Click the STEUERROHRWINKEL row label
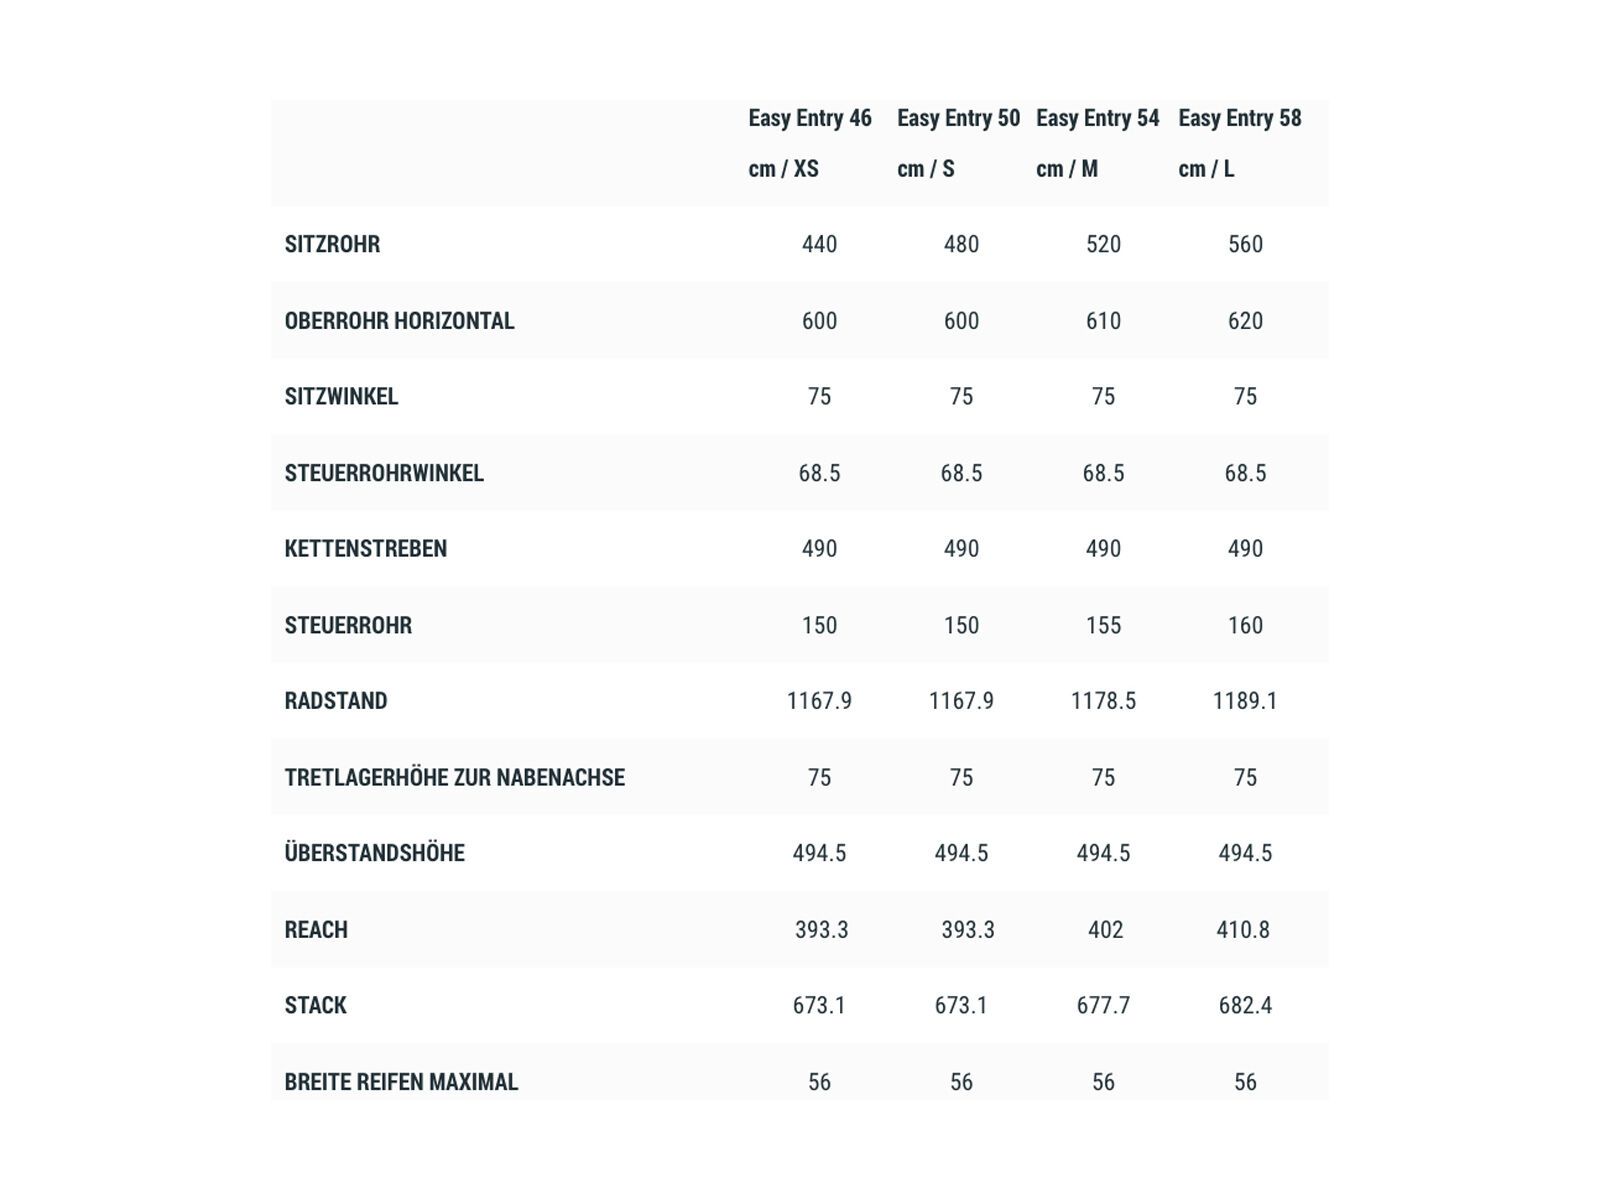Image resolution: width=1600 pixels, height=1200 pixels. [x=384, y=473]
